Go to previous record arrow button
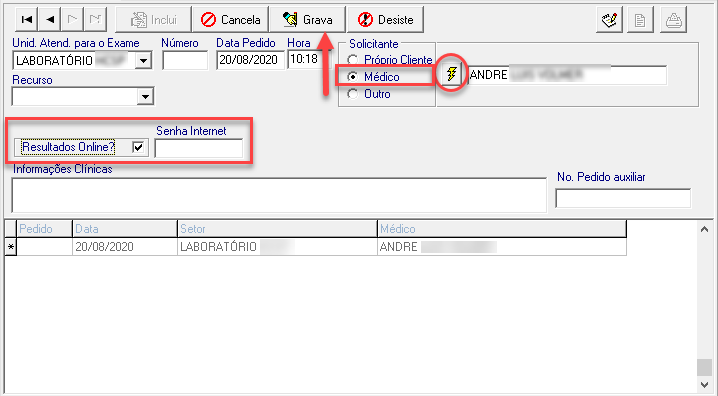The width and height of the screenshot is (718, 396). 50,19
